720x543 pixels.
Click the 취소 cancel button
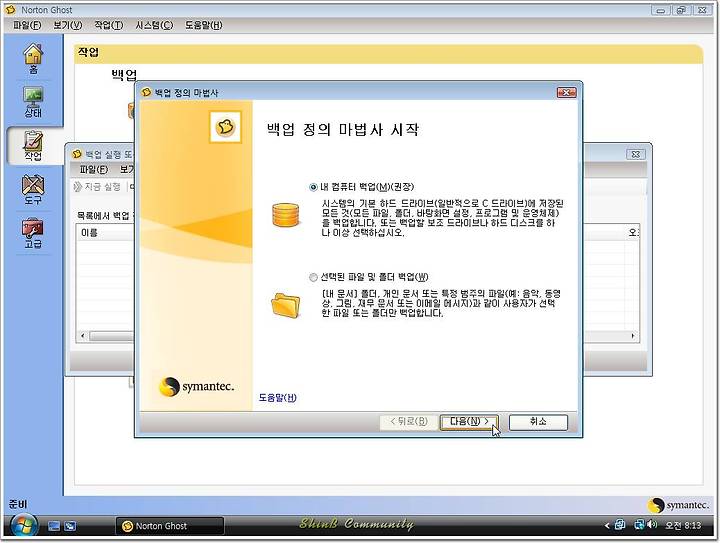(x=538, y=422)
